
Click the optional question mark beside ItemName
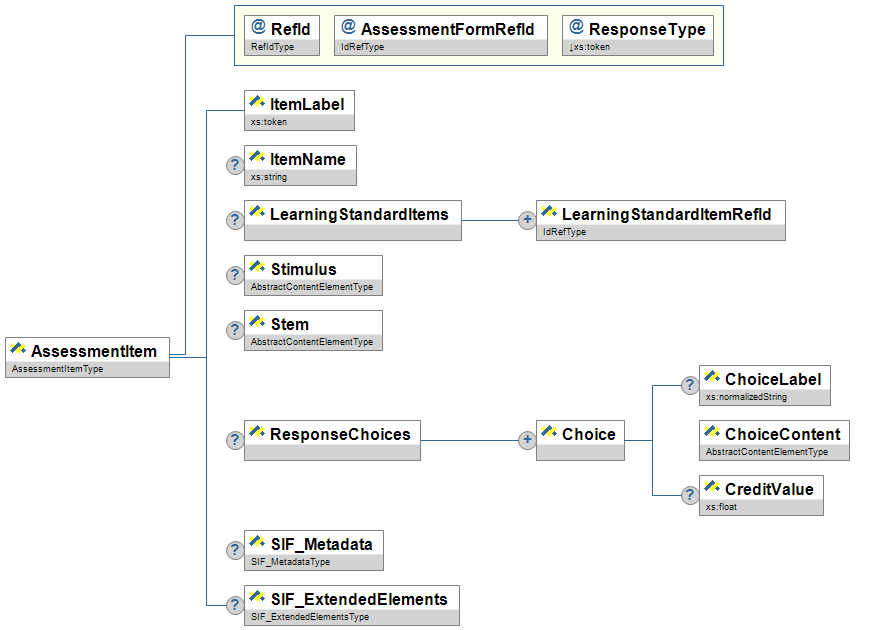[234, 165]
